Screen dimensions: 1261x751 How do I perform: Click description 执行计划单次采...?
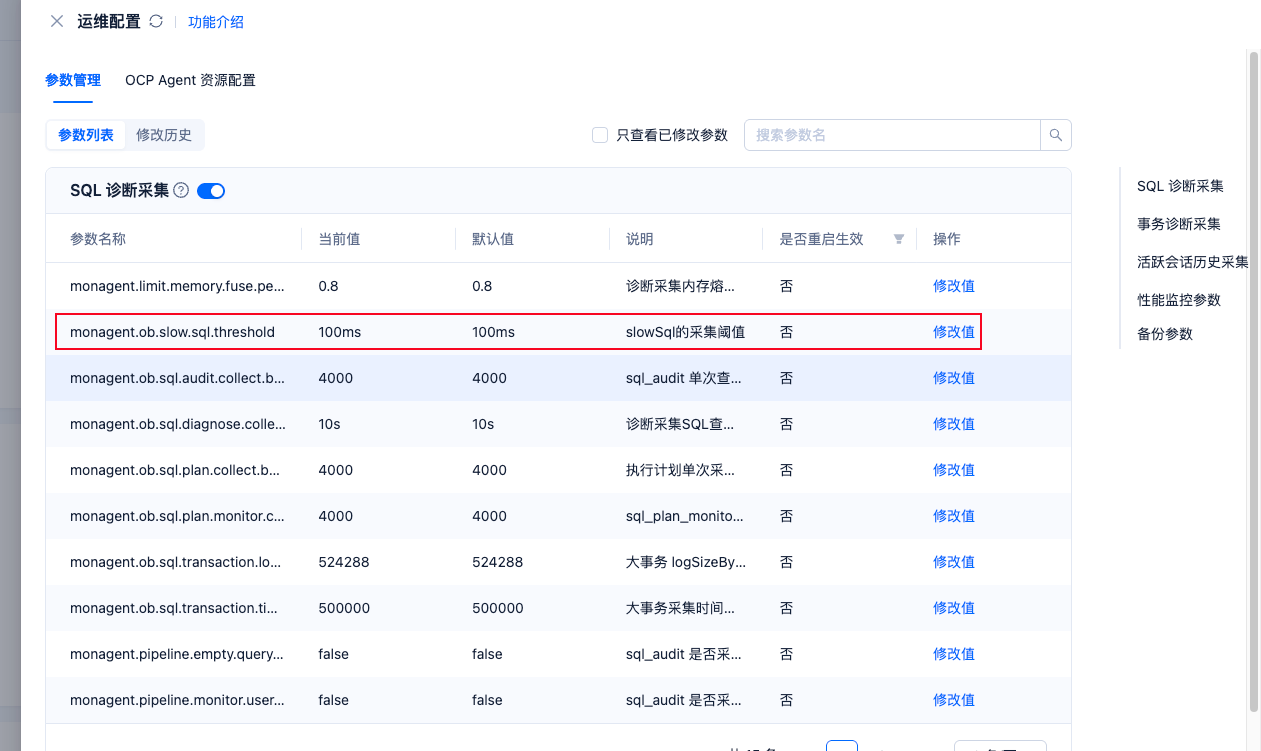tap(681, 470)
